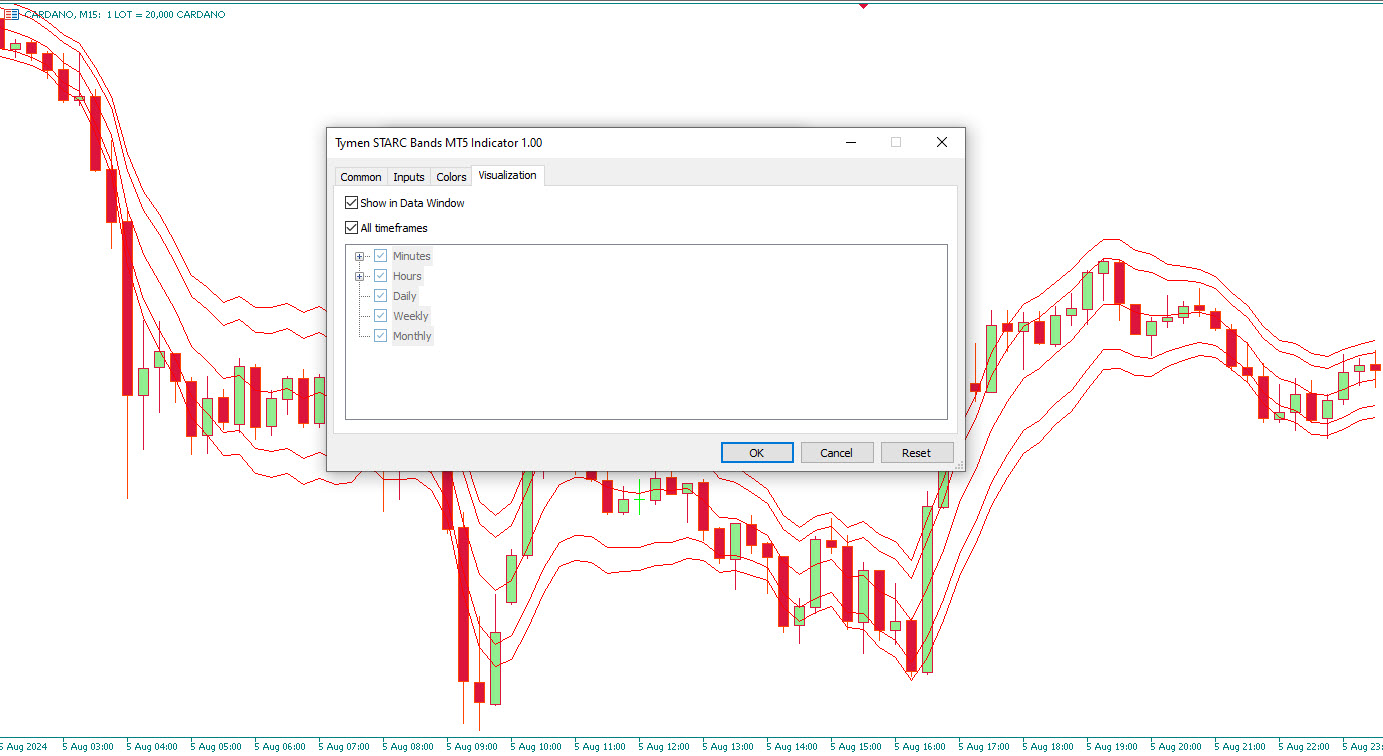Confirm the dialog with OK

click(757, 453)
